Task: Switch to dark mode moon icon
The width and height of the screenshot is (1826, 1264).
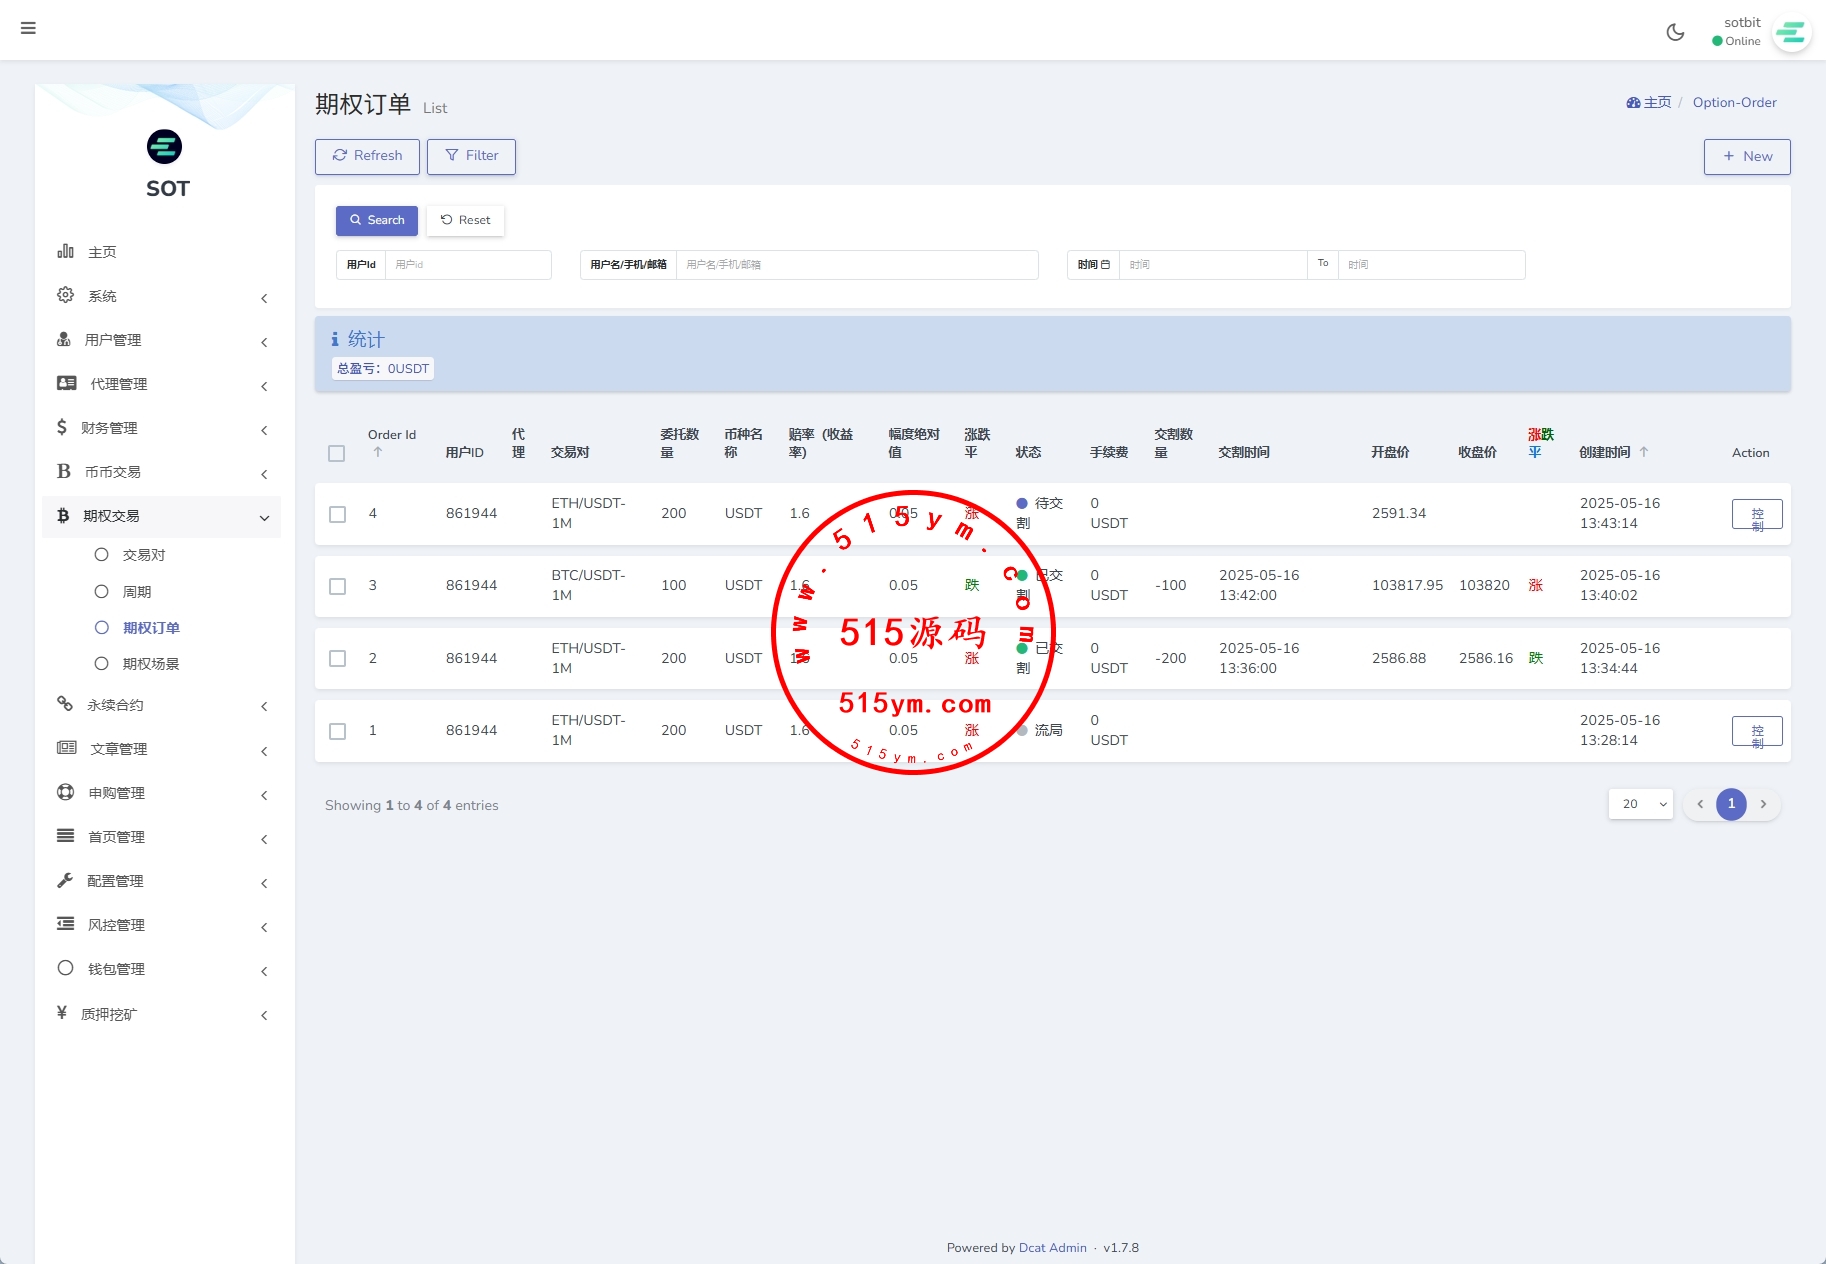Action: (1675, 32)
